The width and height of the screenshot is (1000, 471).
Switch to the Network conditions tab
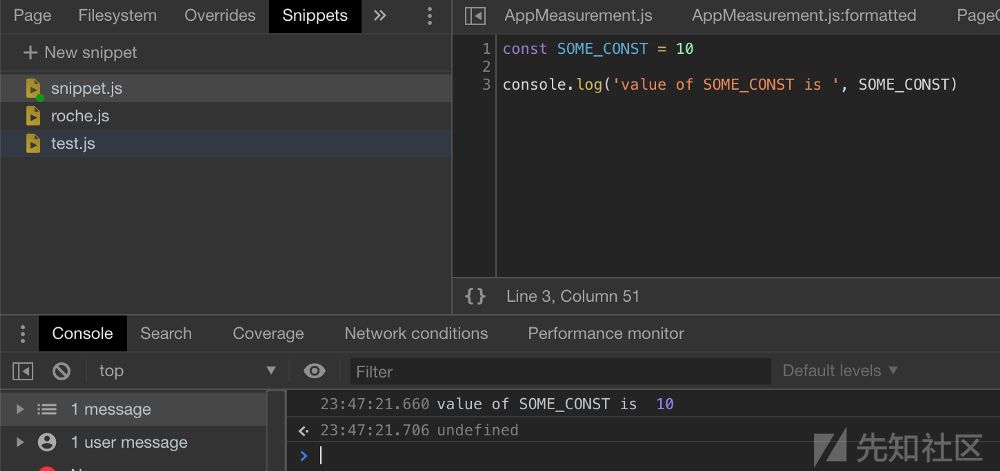tap(416, 334)
